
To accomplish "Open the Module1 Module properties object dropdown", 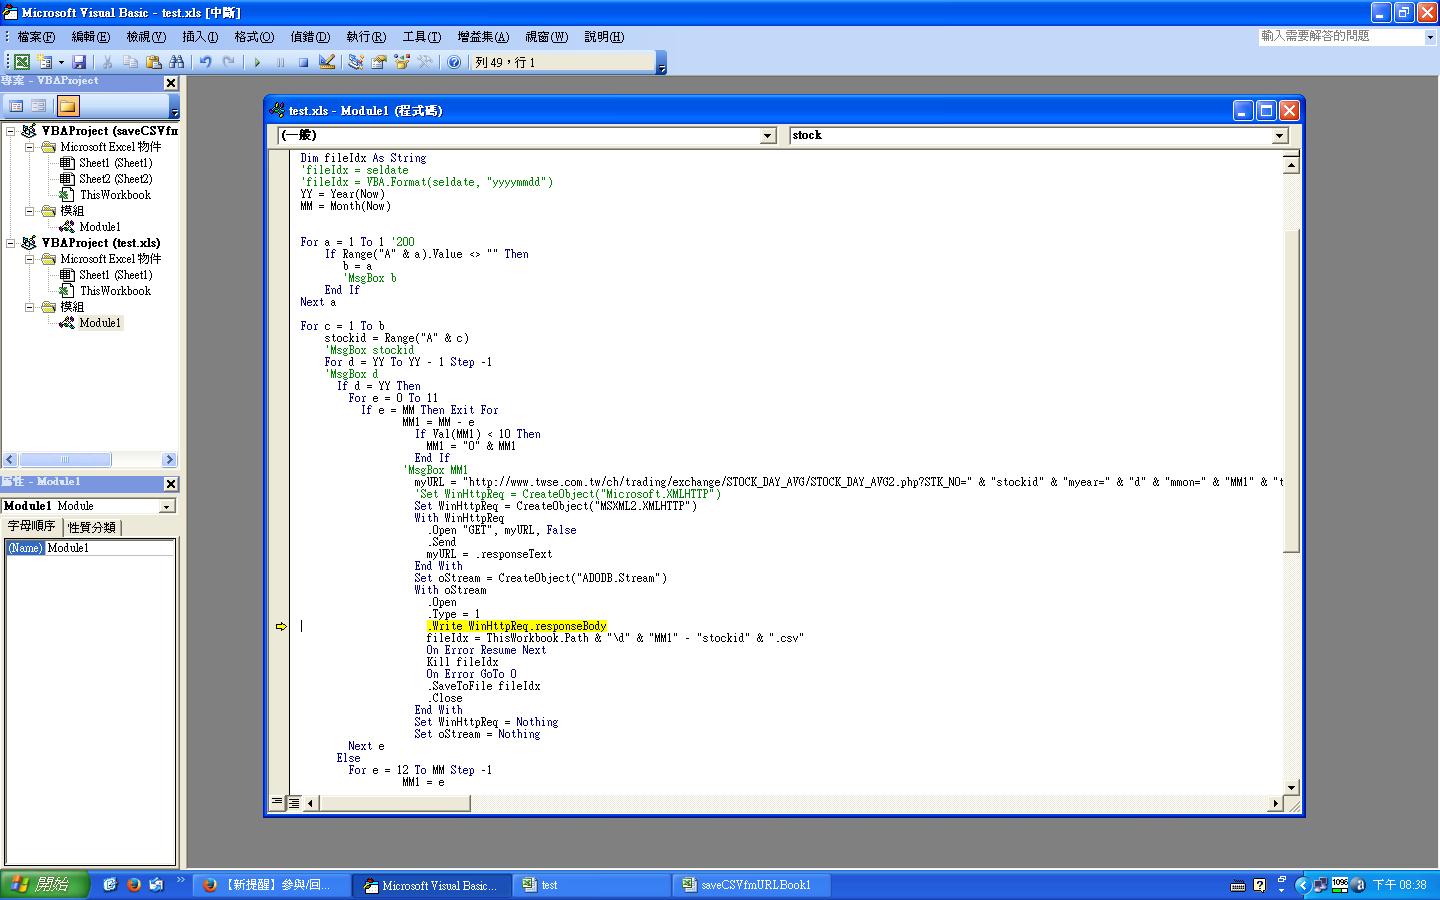I will click(167, 507).
